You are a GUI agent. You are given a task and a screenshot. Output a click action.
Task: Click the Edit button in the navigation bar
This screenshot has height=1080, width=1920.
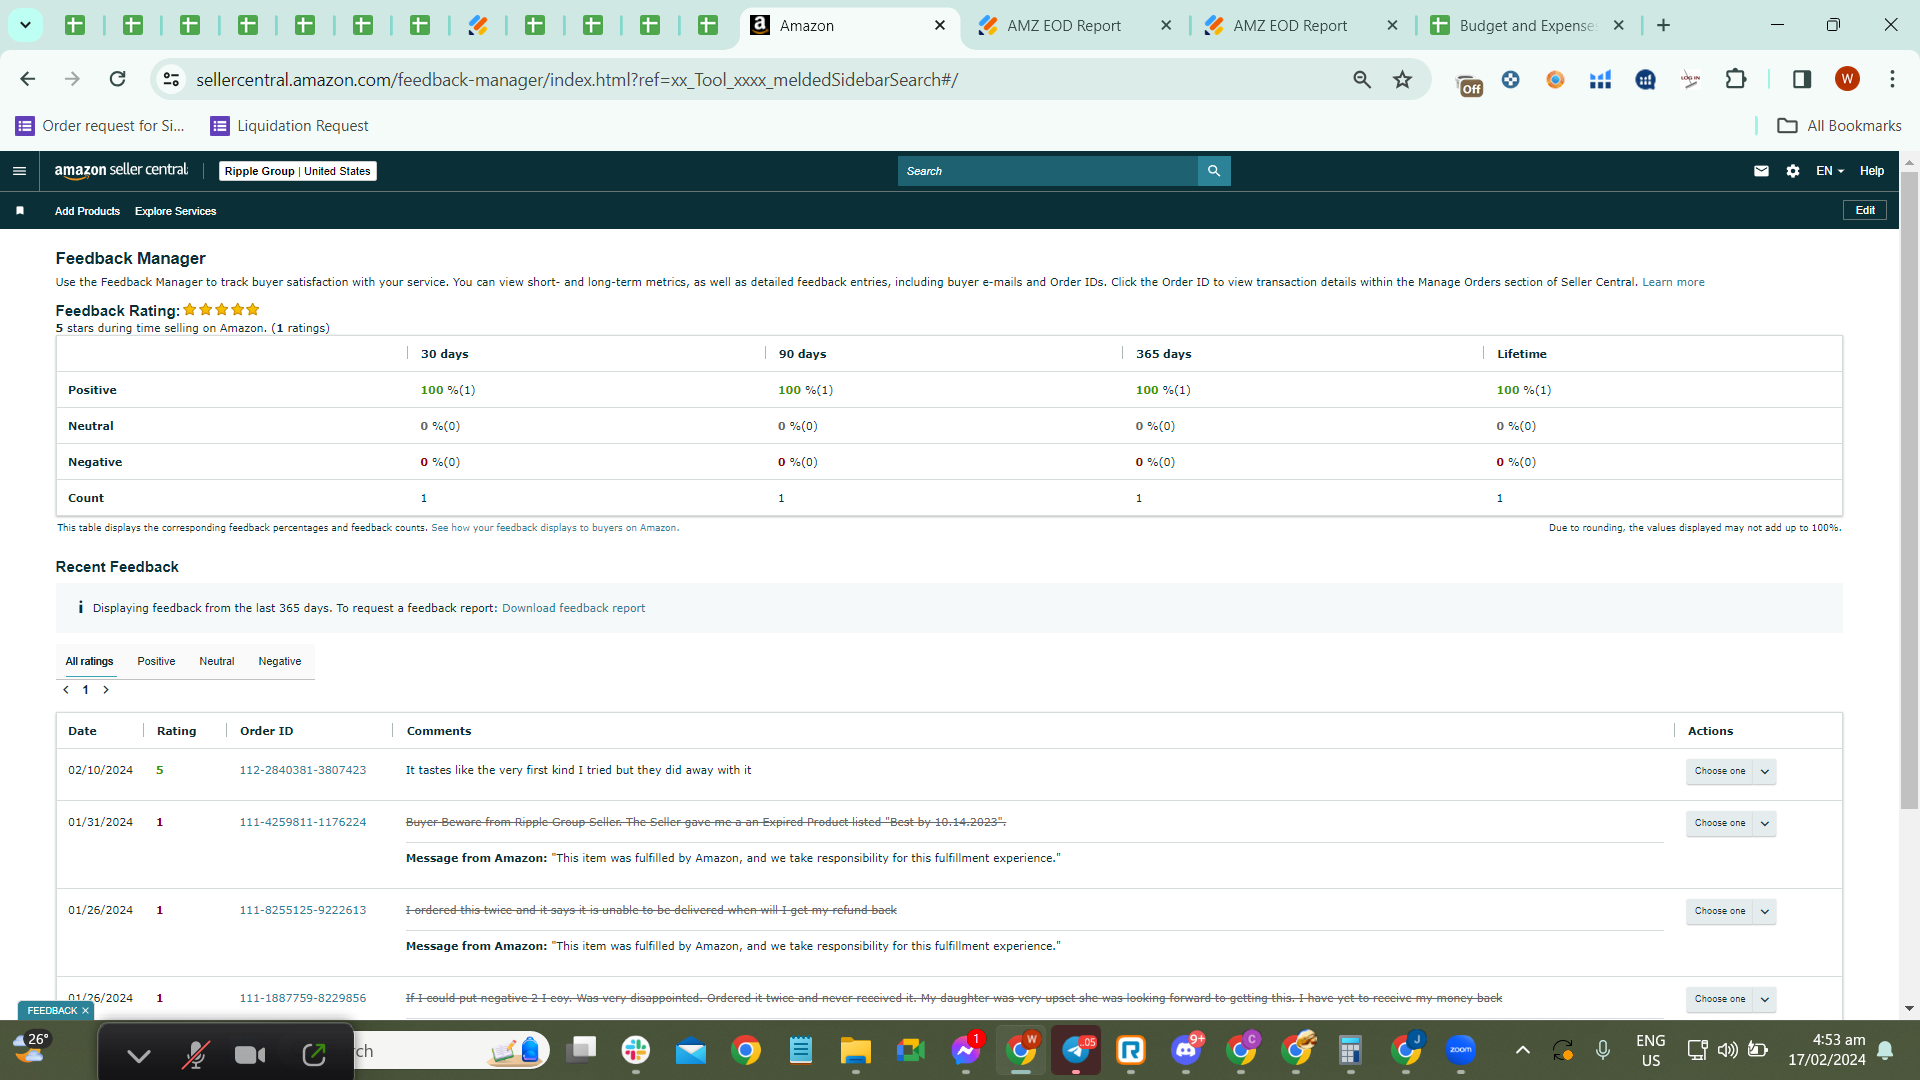(1865, 210)
